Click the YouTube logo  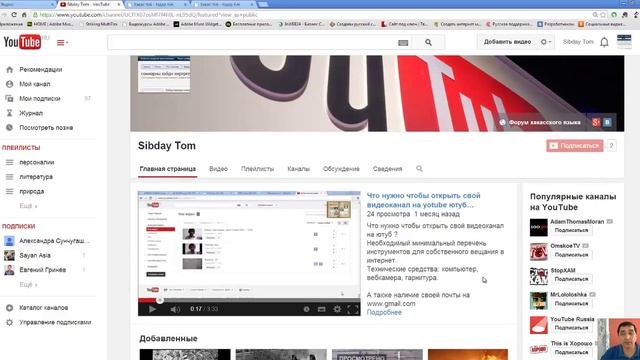click(22, 42)
